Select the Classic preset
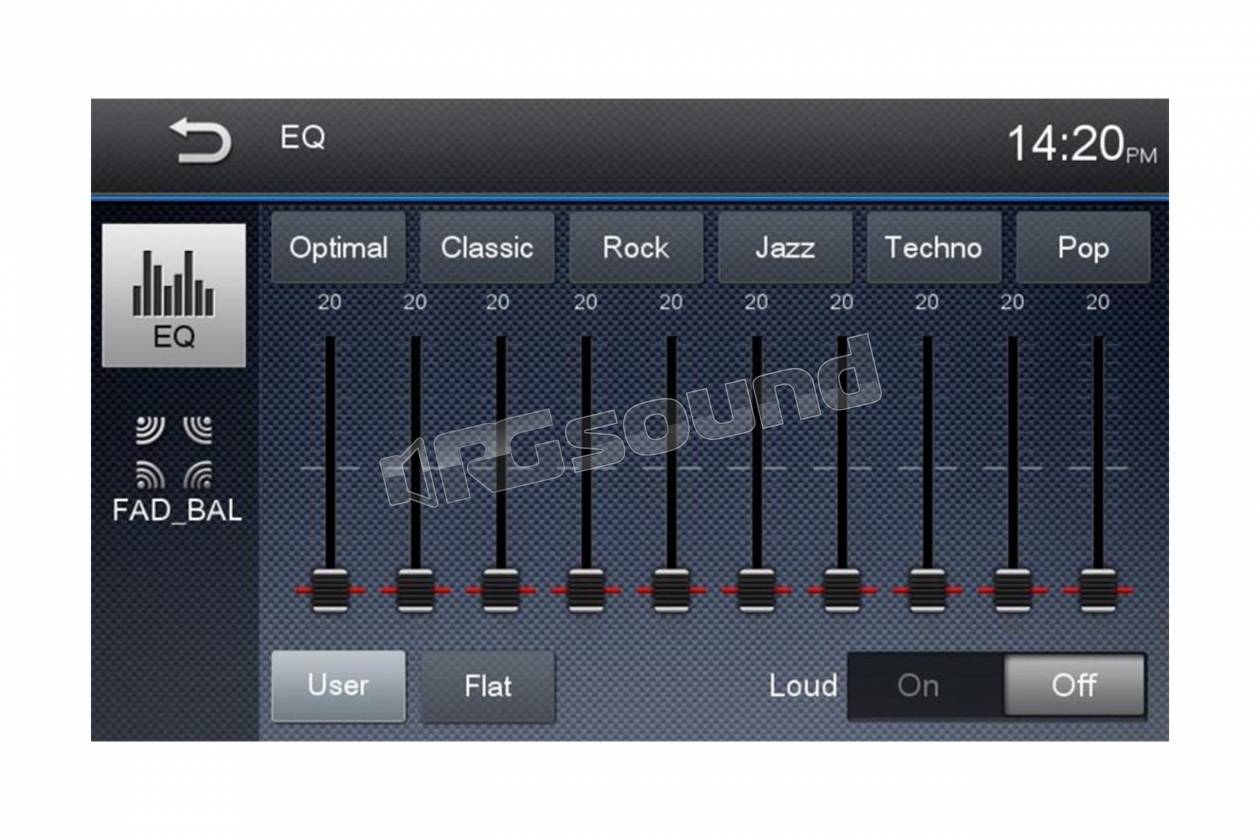This screenshot has height=840, width=1260. tap(487, 247)
